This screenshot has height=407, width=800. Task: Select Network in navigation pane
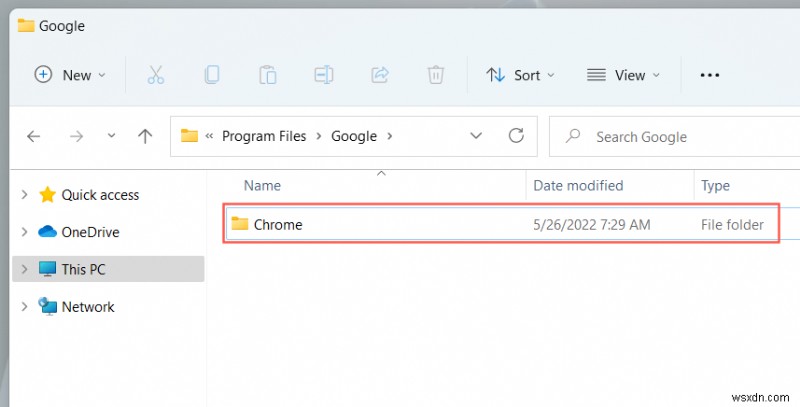88,307
